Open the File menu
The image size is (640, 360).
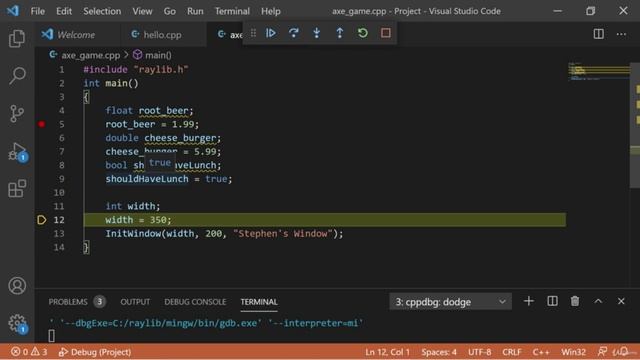(38, 11)
